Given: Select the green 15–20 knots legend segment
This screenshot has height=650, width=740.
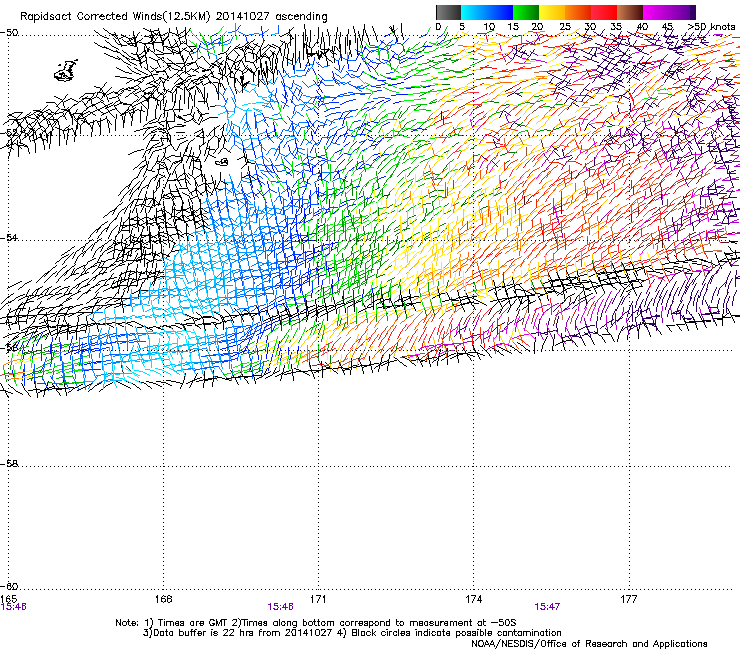Looking at the screenshot, I should click(526, 12).
